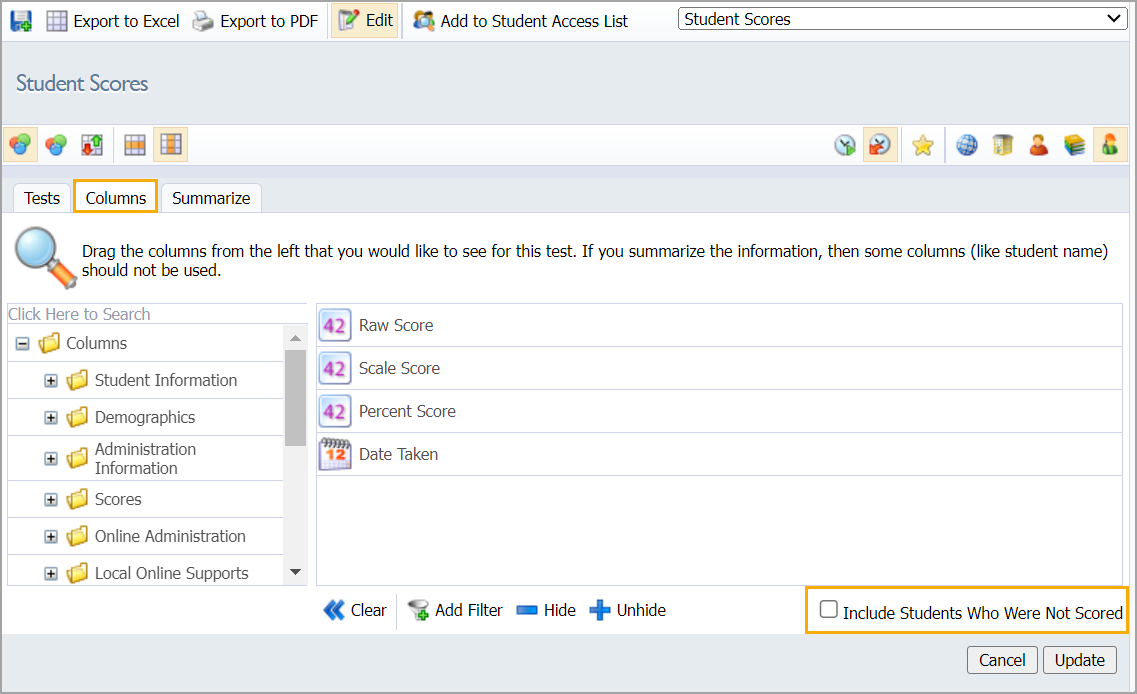
Task: Collapse the root Columns folder
Action: pos(23,344)
